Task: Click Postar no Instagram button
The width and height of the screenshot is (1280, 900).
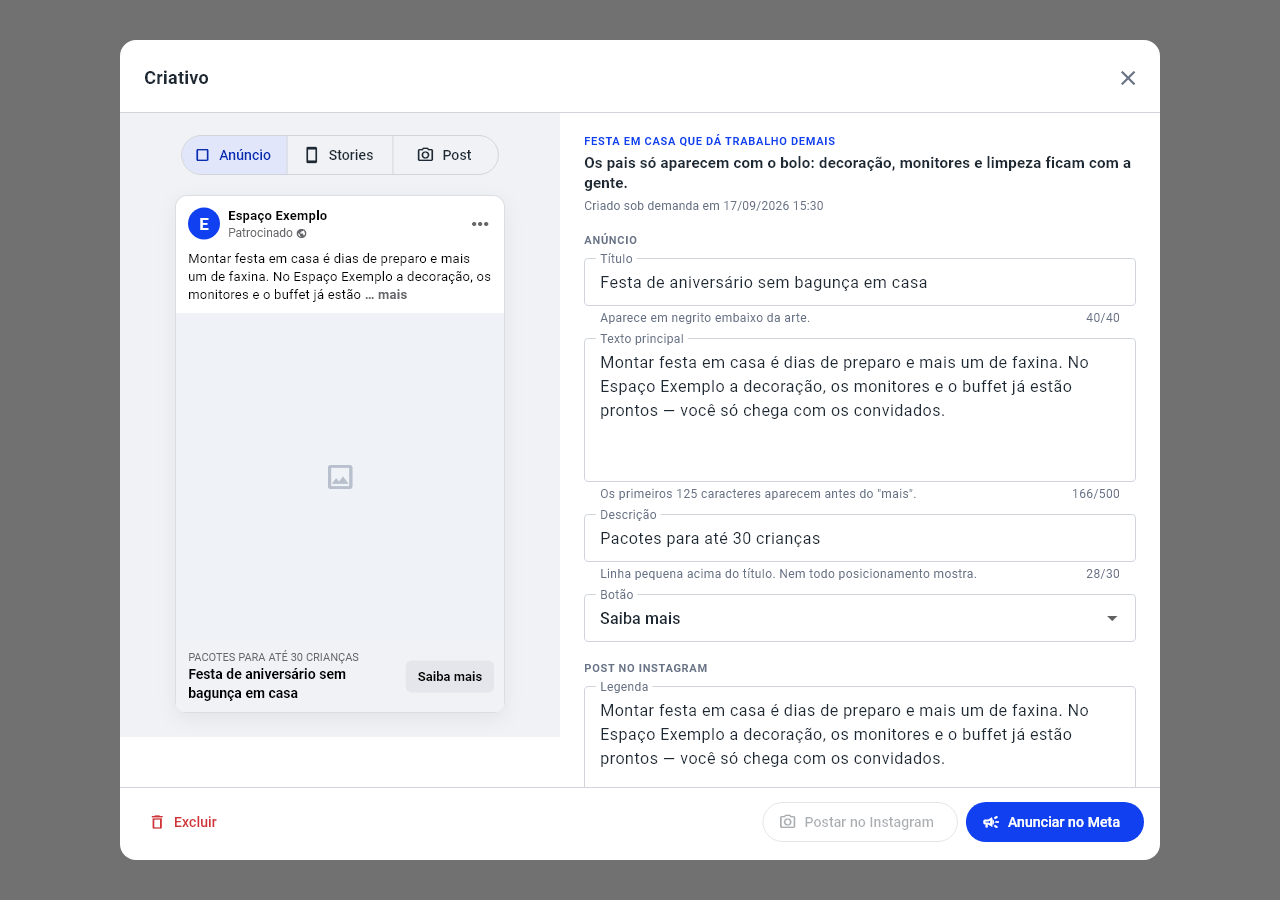Action: pos(860,822)
